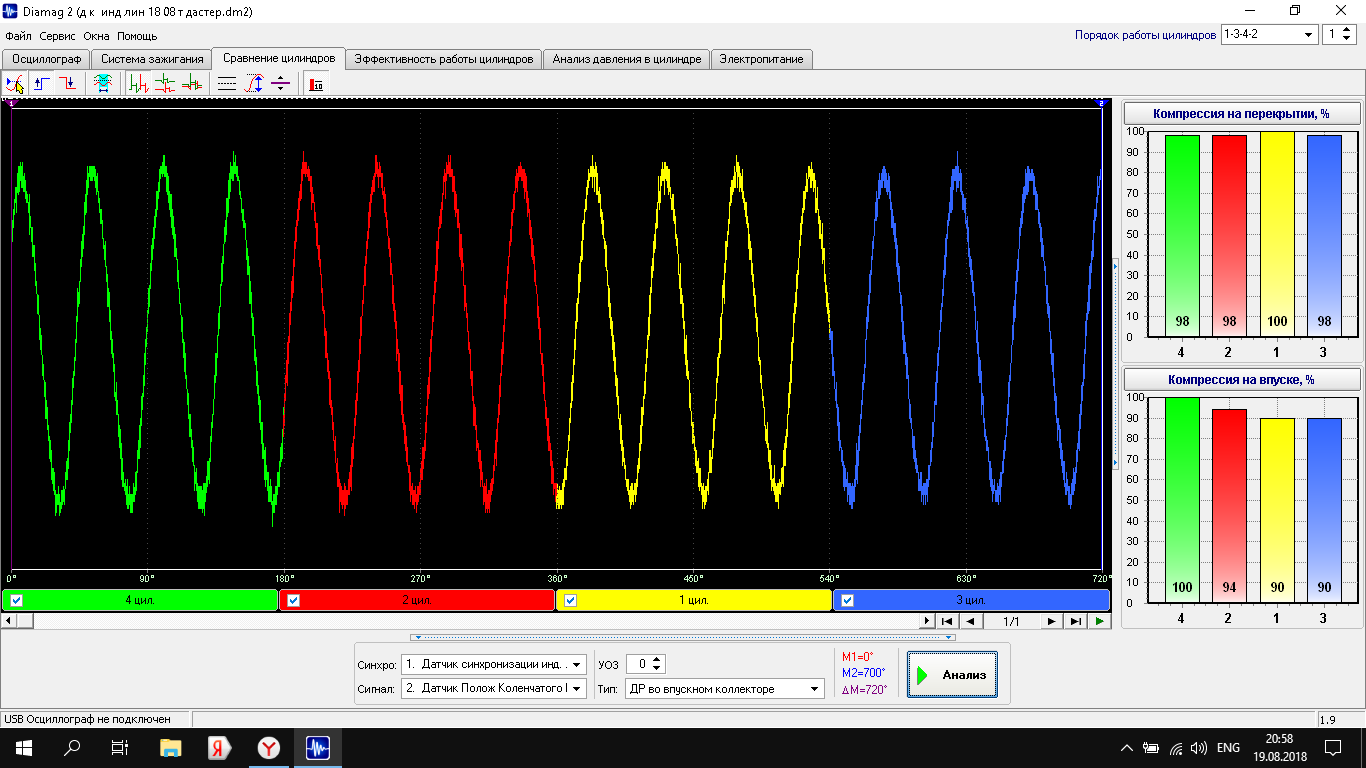Click the yellow cylinder 1 bar in overlap chart
This screenshot has width=1366, height=768.
pyautogui.click(x=1276, y=234)
